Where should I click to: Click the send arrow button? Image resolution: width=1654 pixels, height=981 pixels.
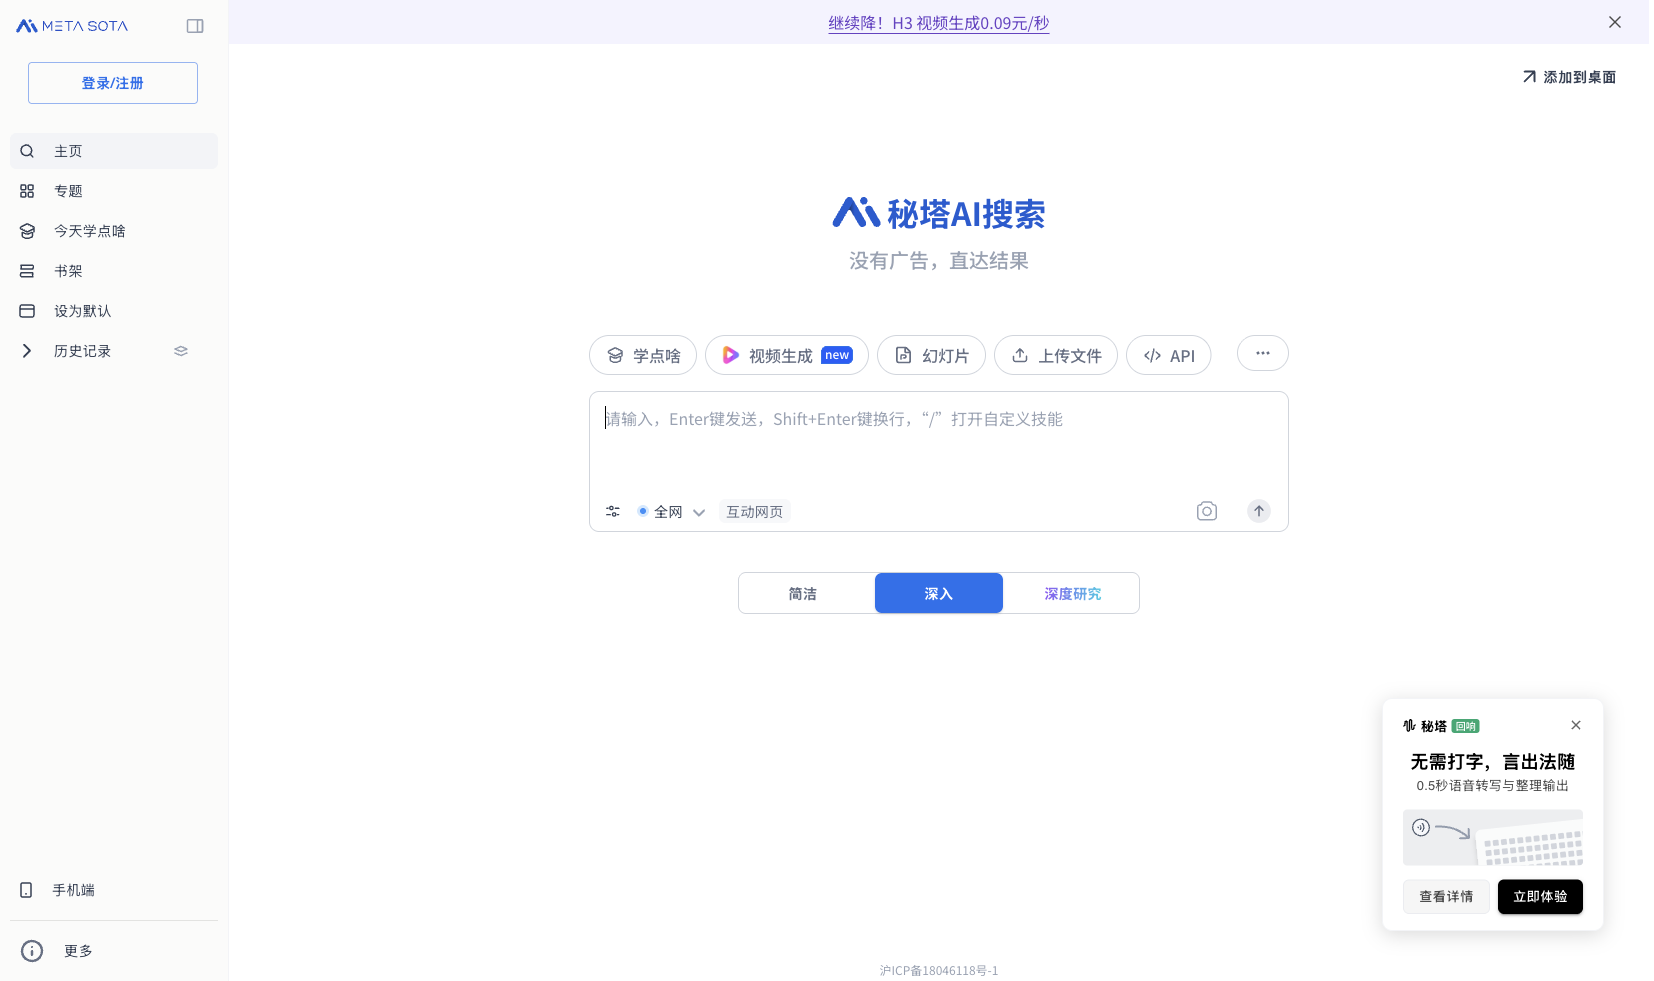[1259, 511]
